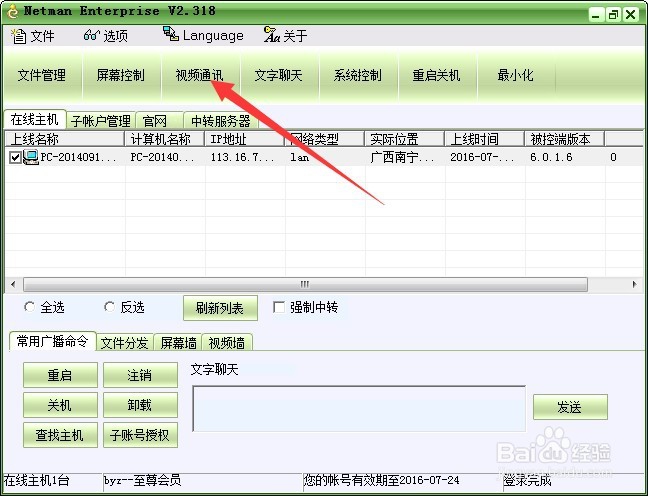Switch to 在线主机 tab
Viewport: 648px width, 496px height.
(x=35, y=119)
